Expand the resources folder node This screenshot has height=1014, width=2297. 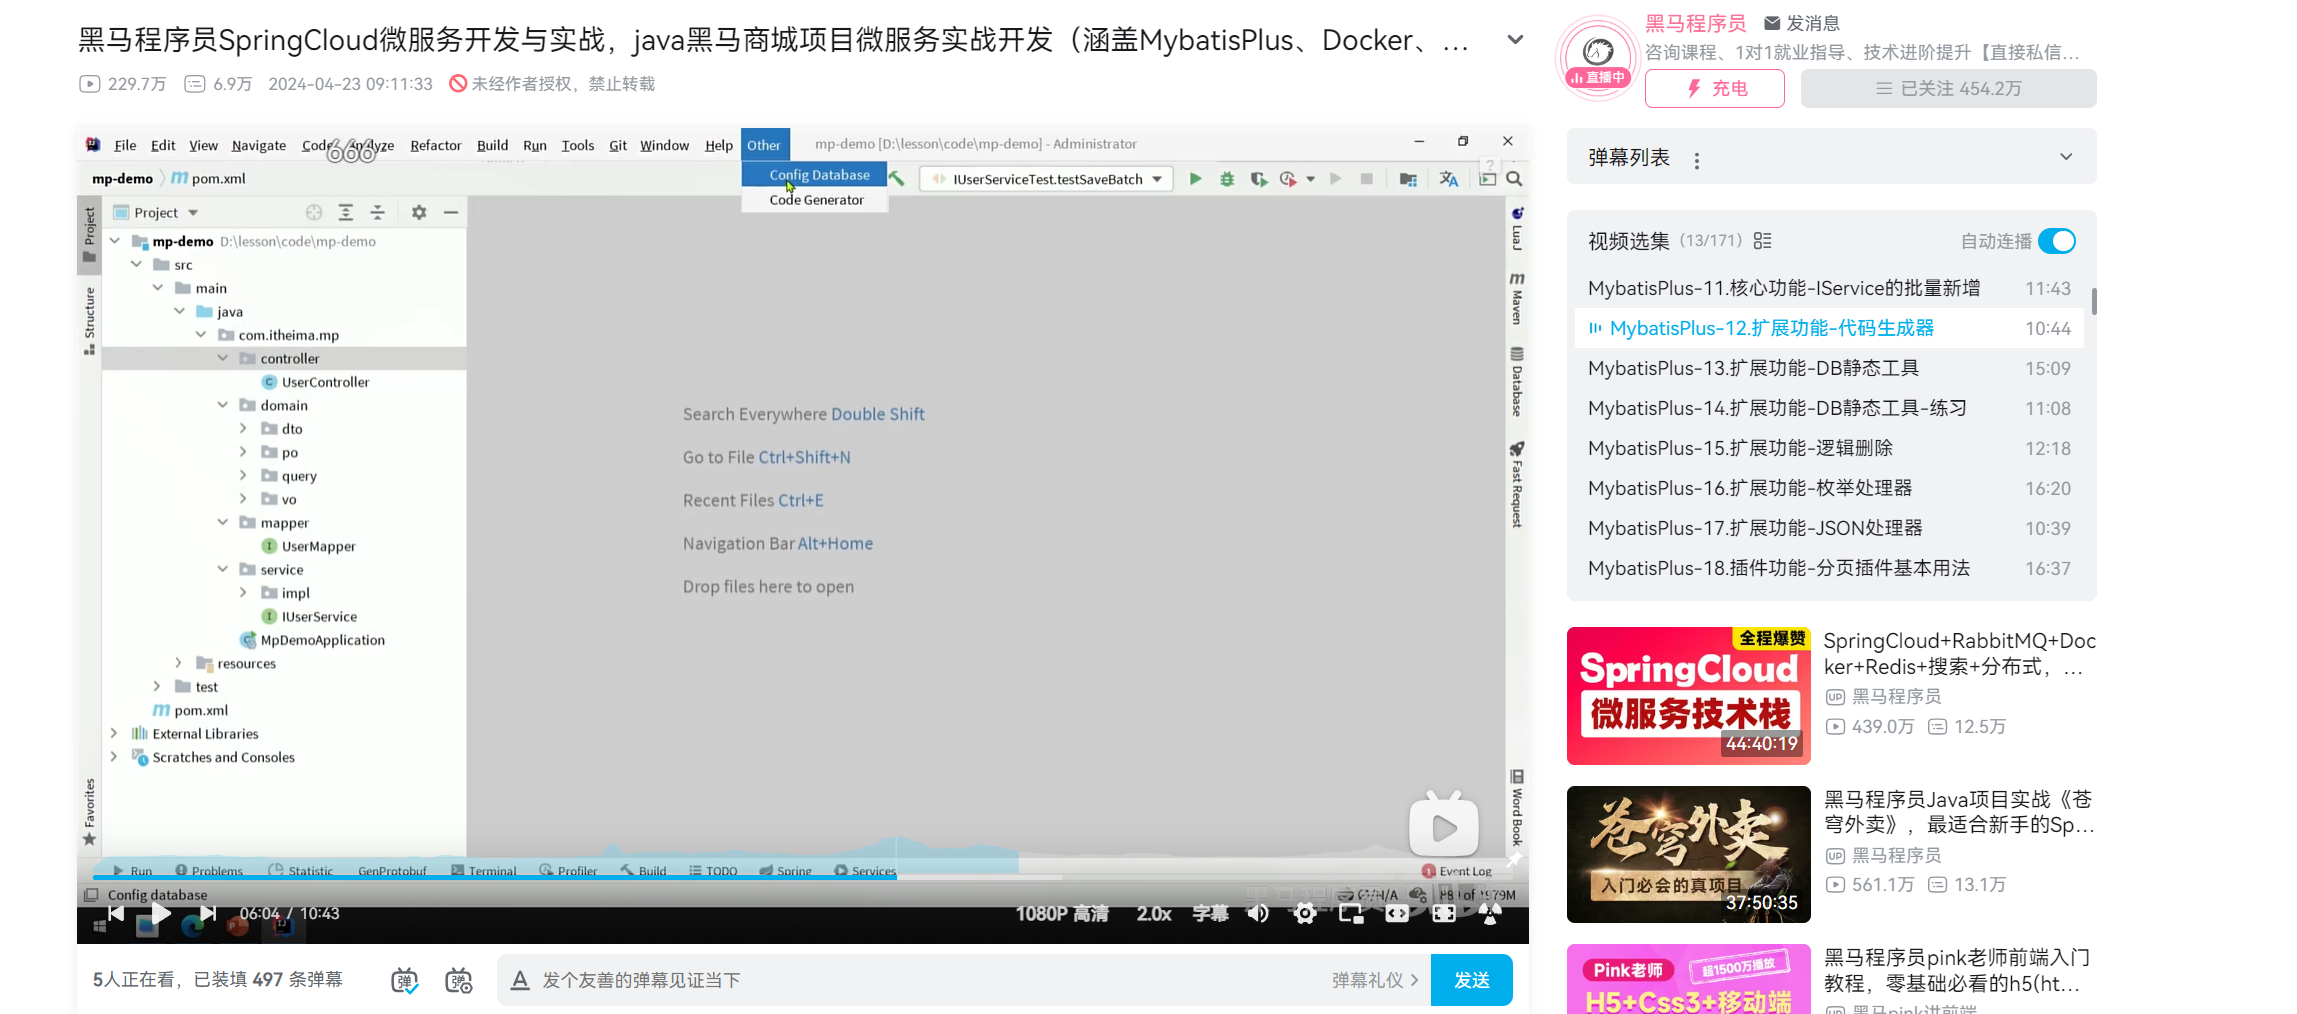click(179, 663)
